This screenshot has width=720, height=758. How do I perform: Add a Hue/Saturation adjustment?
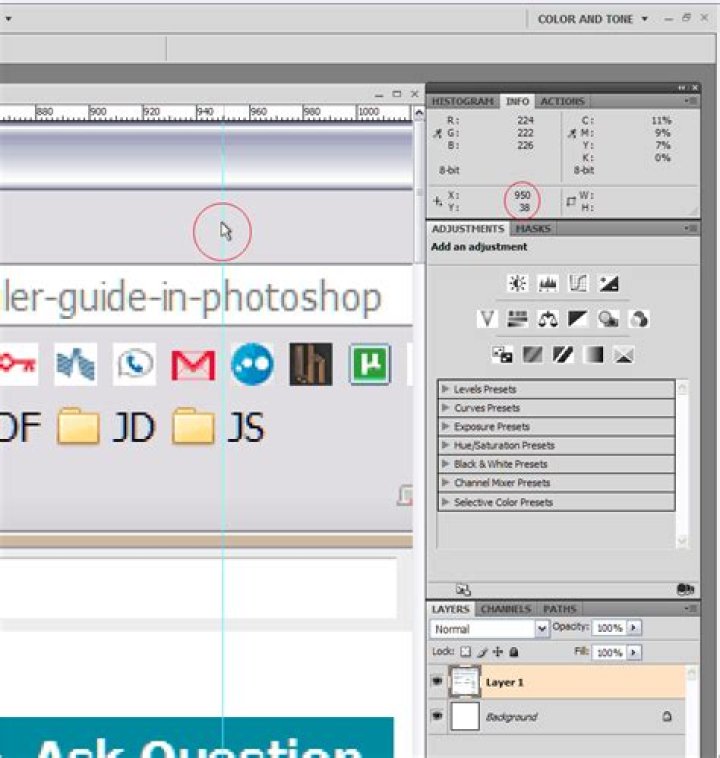[x=517, y=319]
